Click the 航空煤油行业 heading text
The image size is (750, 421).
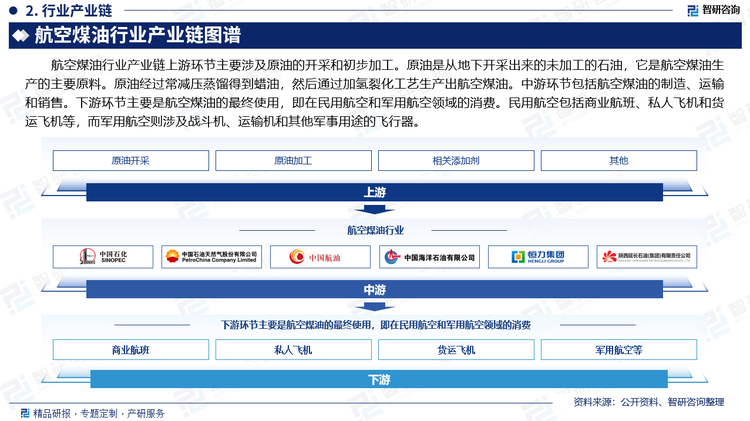pos(375,231)
